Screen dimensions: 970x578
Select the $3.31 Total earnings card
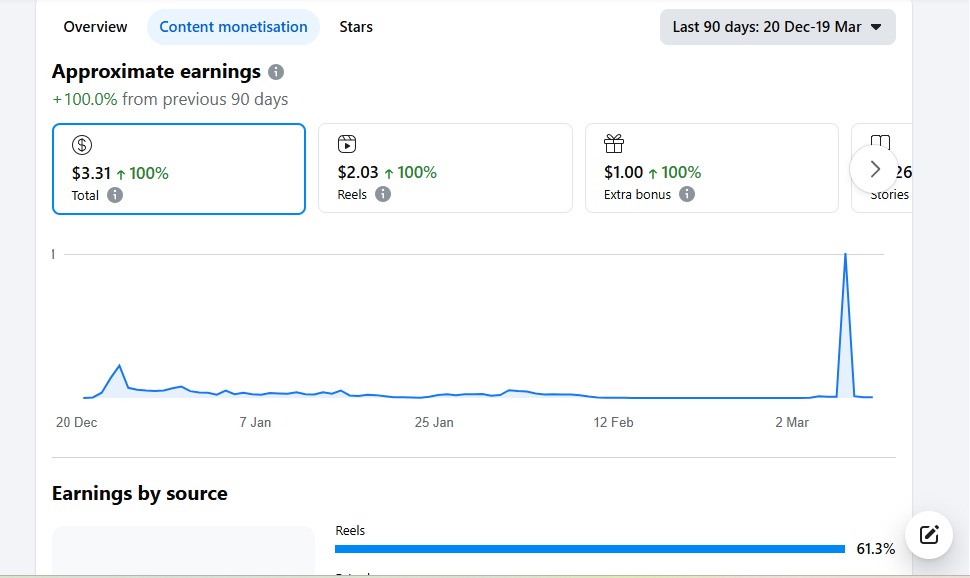178,169
